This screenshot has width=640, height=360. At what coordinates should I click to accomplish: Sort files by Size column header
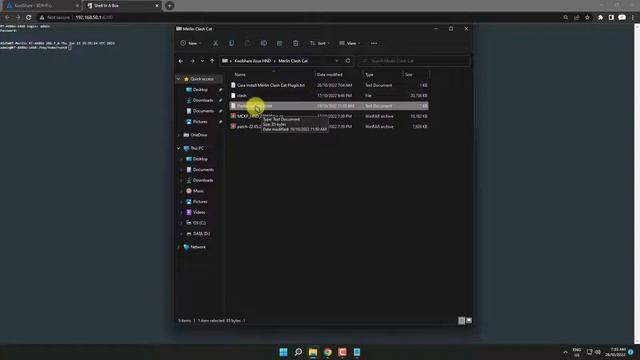(409, 75)
